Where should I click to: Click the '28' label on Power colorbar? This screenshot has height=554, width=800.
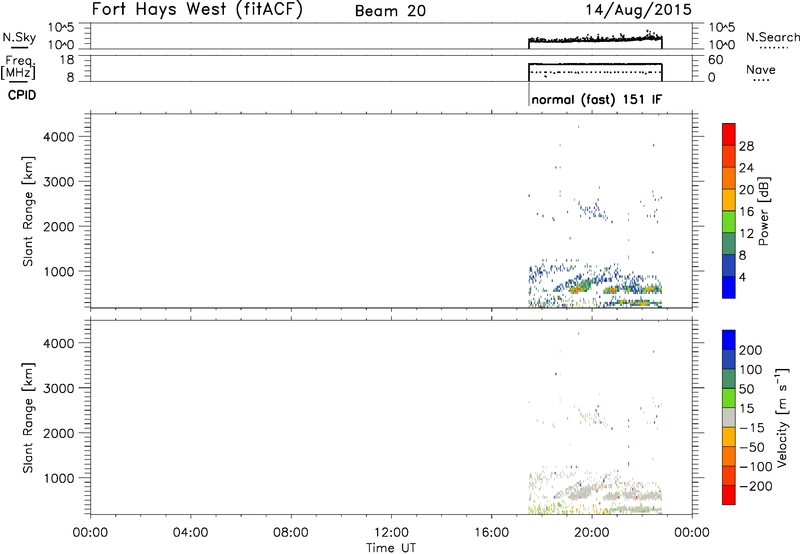[746, 146]
